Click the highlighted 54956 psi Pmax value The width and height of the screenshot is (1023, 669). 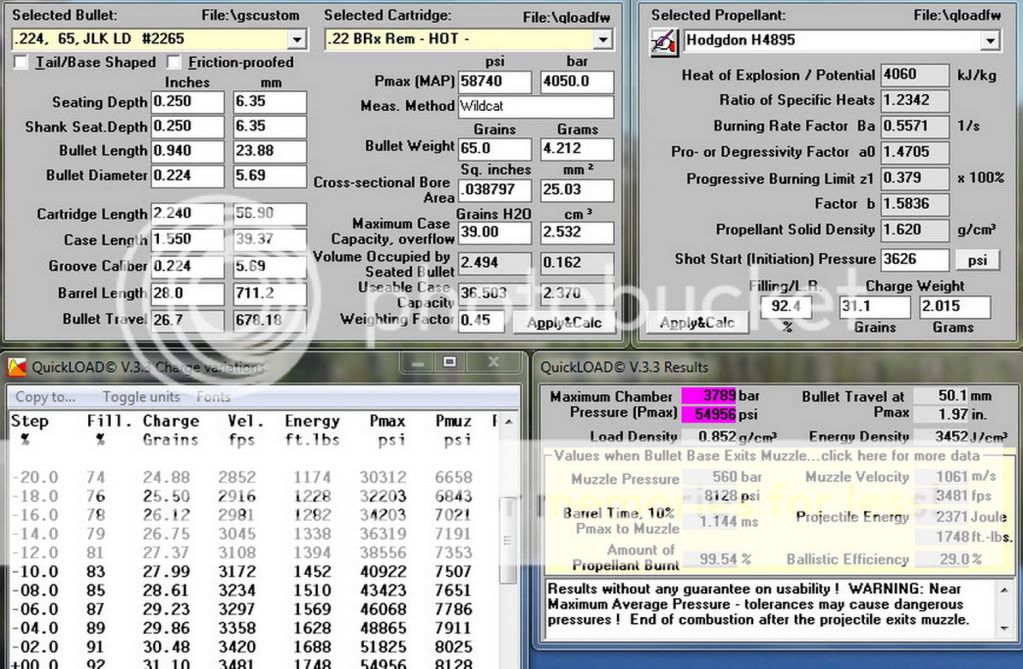click(x=709, y=414)
